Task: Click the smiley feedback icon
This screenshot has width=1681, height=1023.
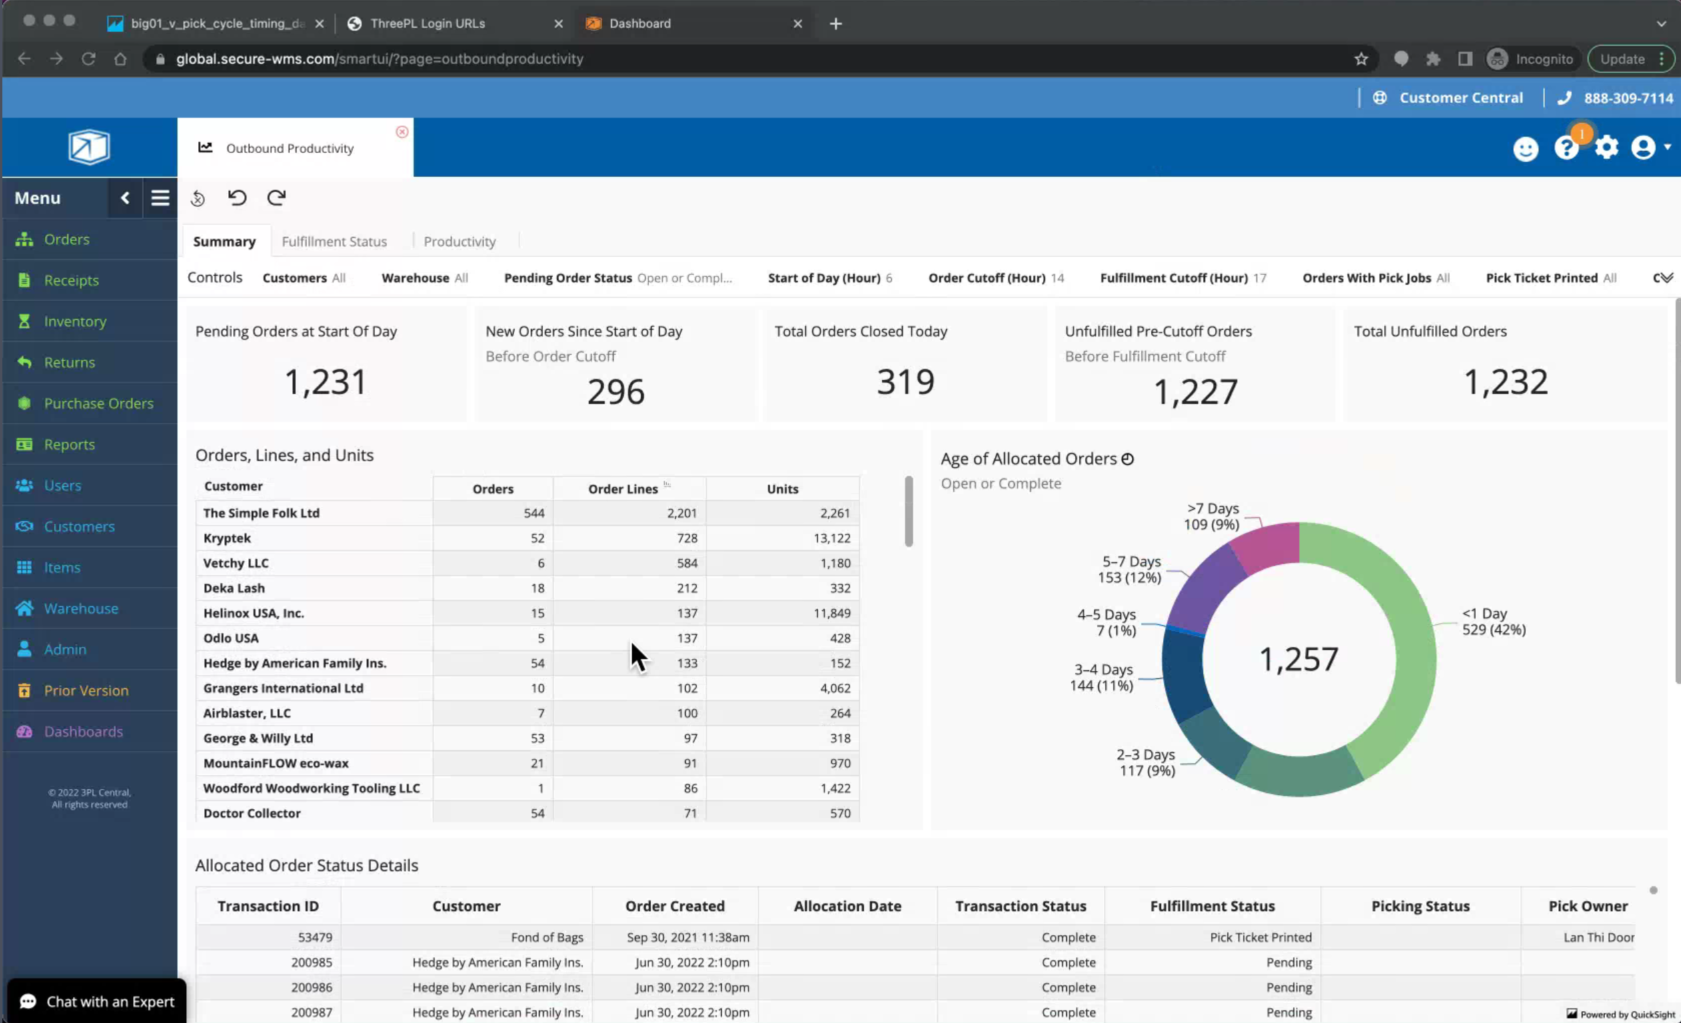Action: coord(1525,149)
